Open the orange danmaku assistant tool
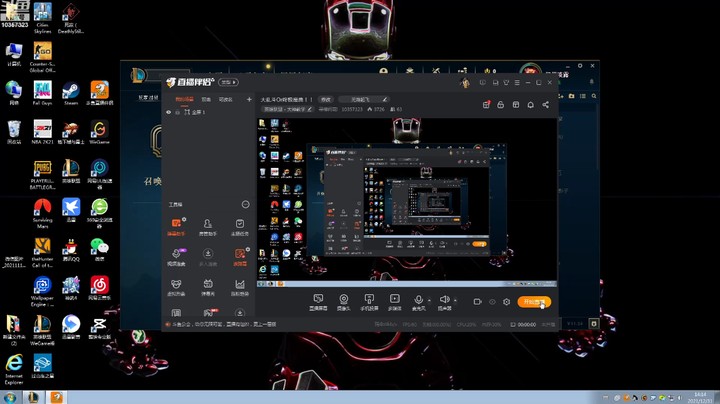Image resolution: width=720 pixels, height=404 pixels. [176, 227]
